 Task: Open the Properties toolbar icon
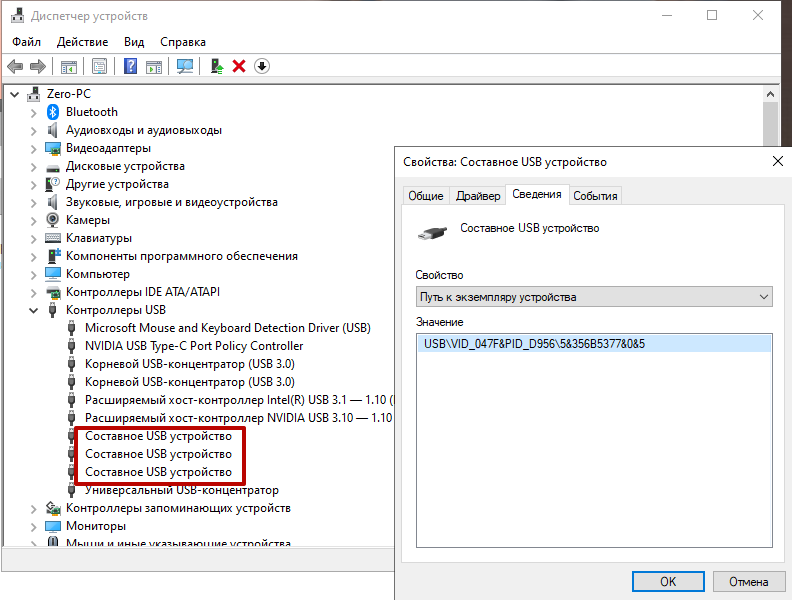(x=100, y=66)
